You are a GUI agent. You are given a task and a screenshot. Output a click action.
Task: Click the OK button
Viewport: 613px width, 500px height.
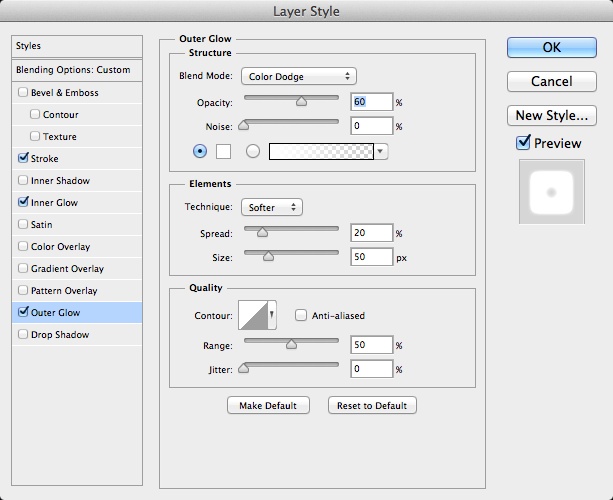pos(552,47)
